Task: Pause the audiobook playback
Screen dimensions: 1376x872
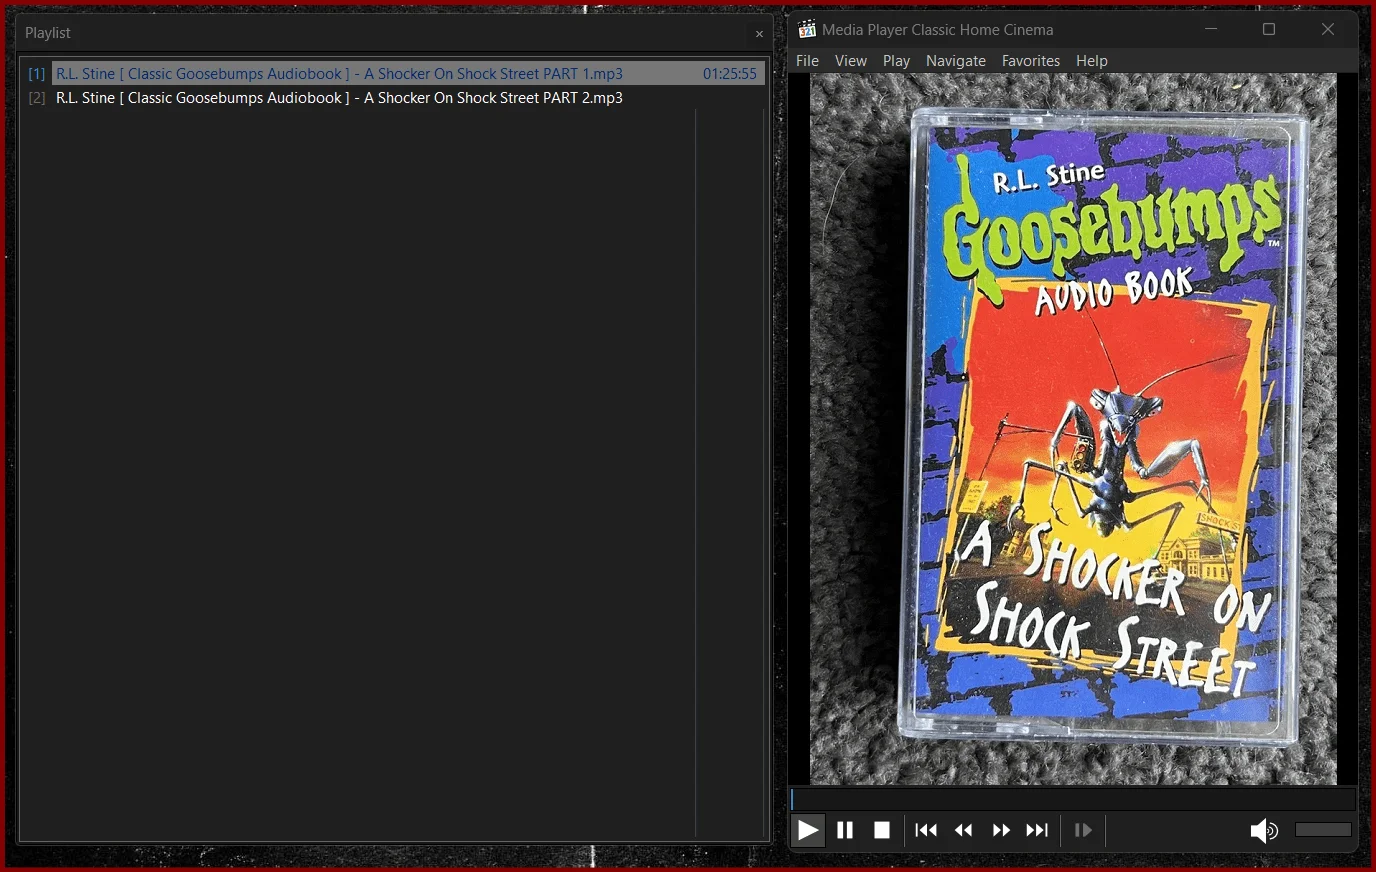Action: pos(845,830)
